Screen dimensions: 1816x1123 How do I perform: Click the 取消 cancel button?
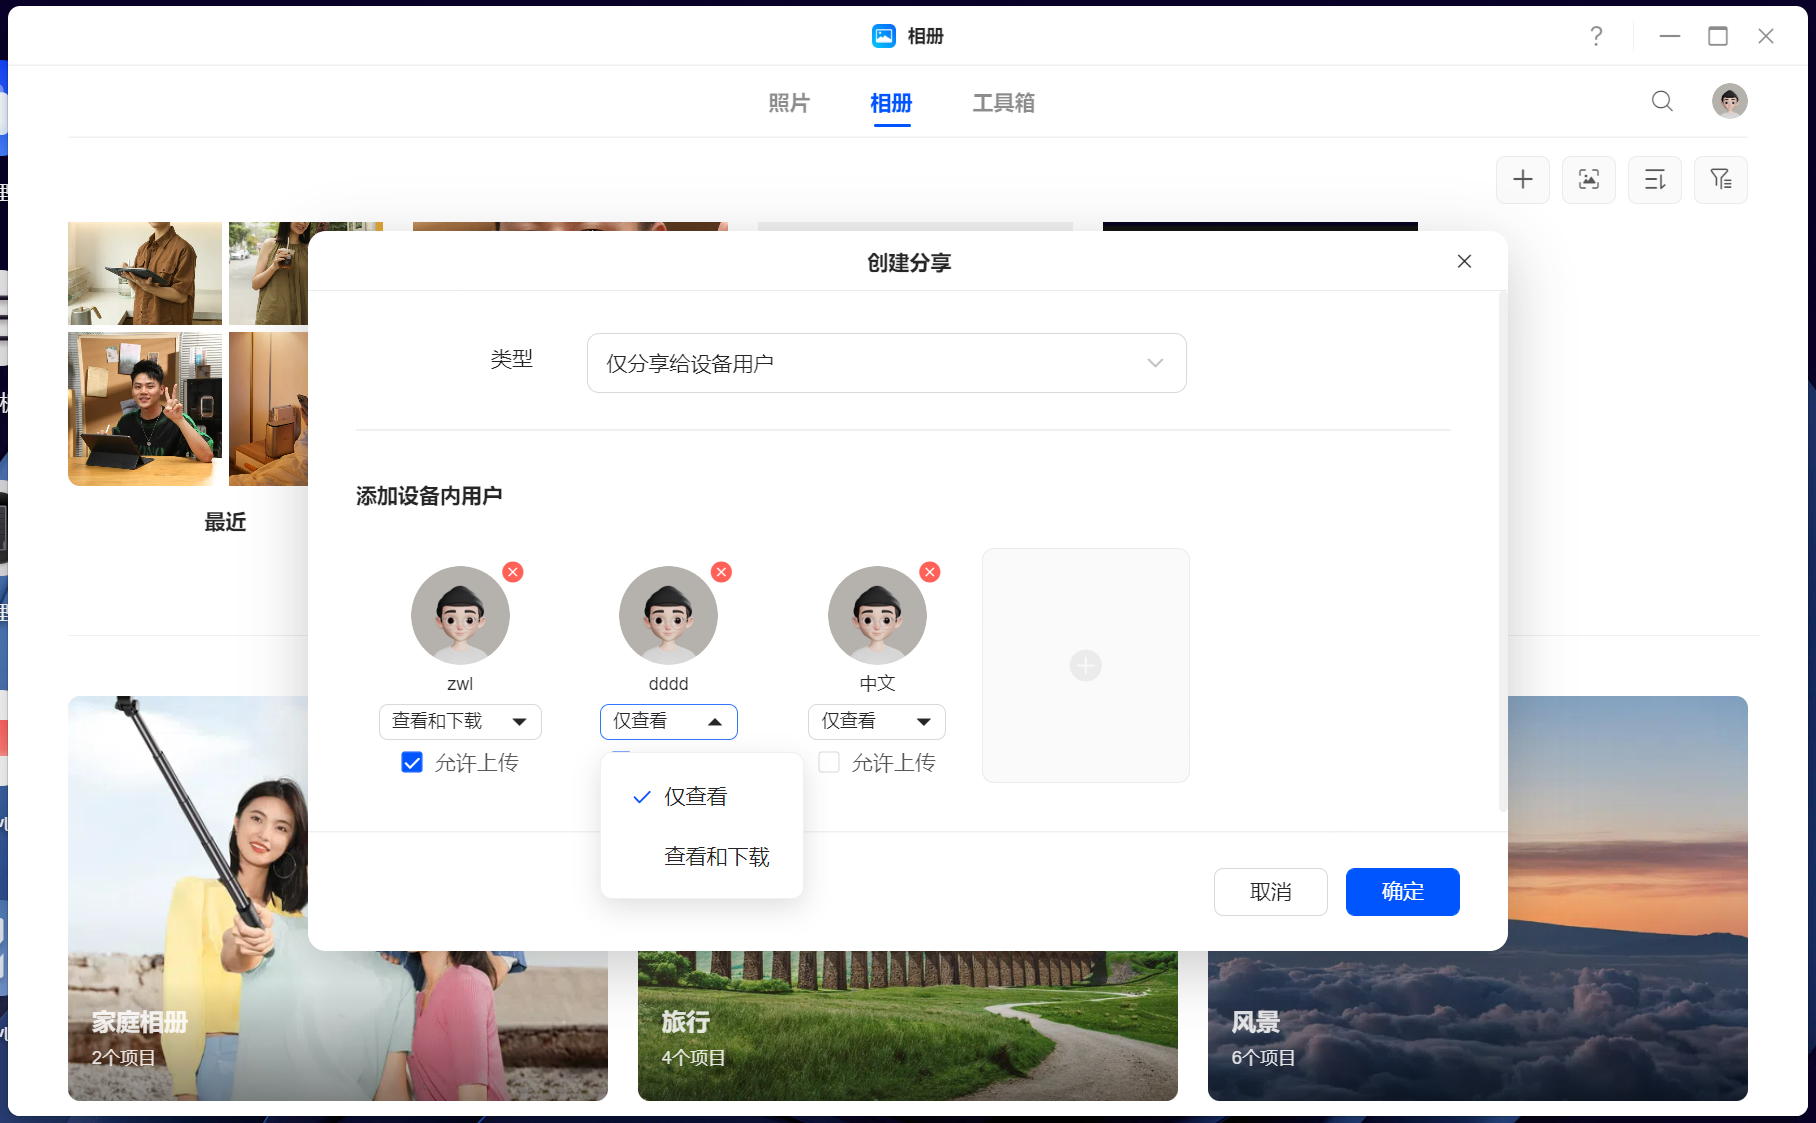point(1270,891)
